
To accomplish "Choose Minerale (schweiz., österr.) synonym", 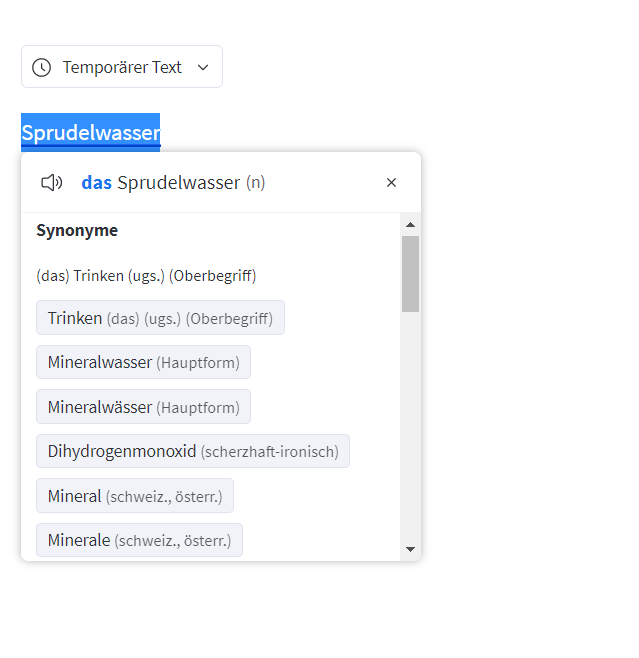I will 139,540.
